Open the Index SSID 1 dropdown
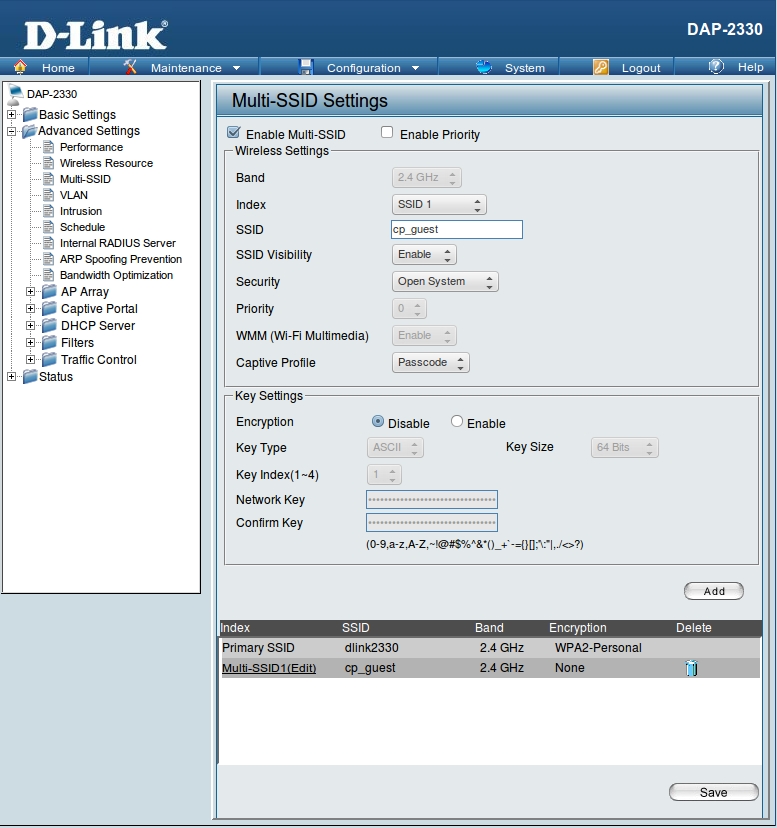The image size is (777, 828). 438,205
